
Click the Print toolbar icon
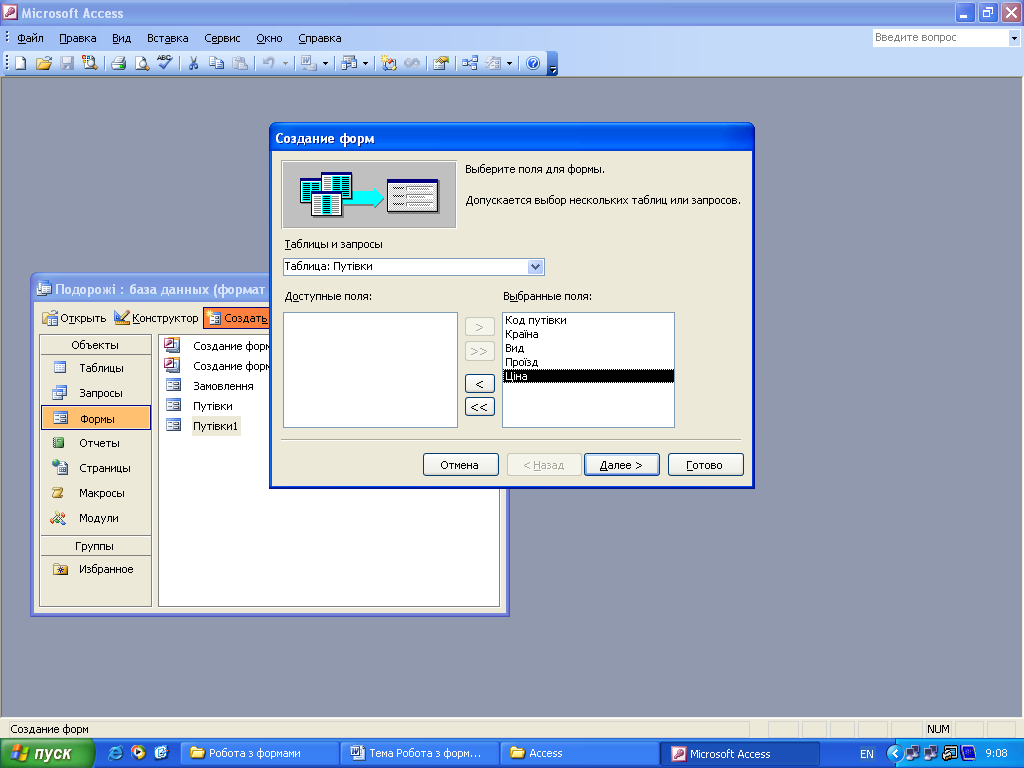118,63
